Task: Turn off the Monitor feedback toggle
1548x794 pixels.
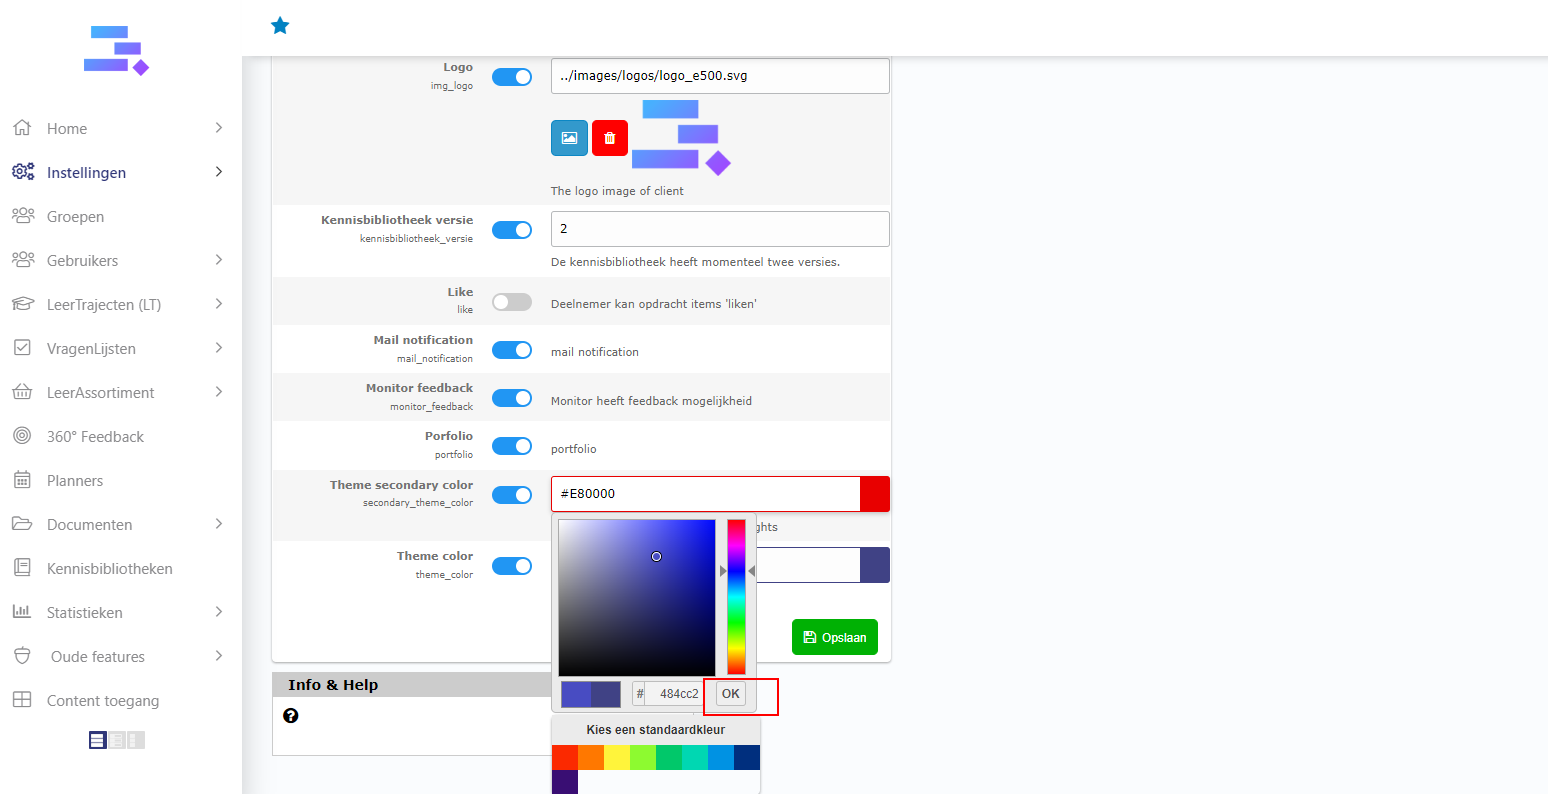Action: [x=512, y=398]
